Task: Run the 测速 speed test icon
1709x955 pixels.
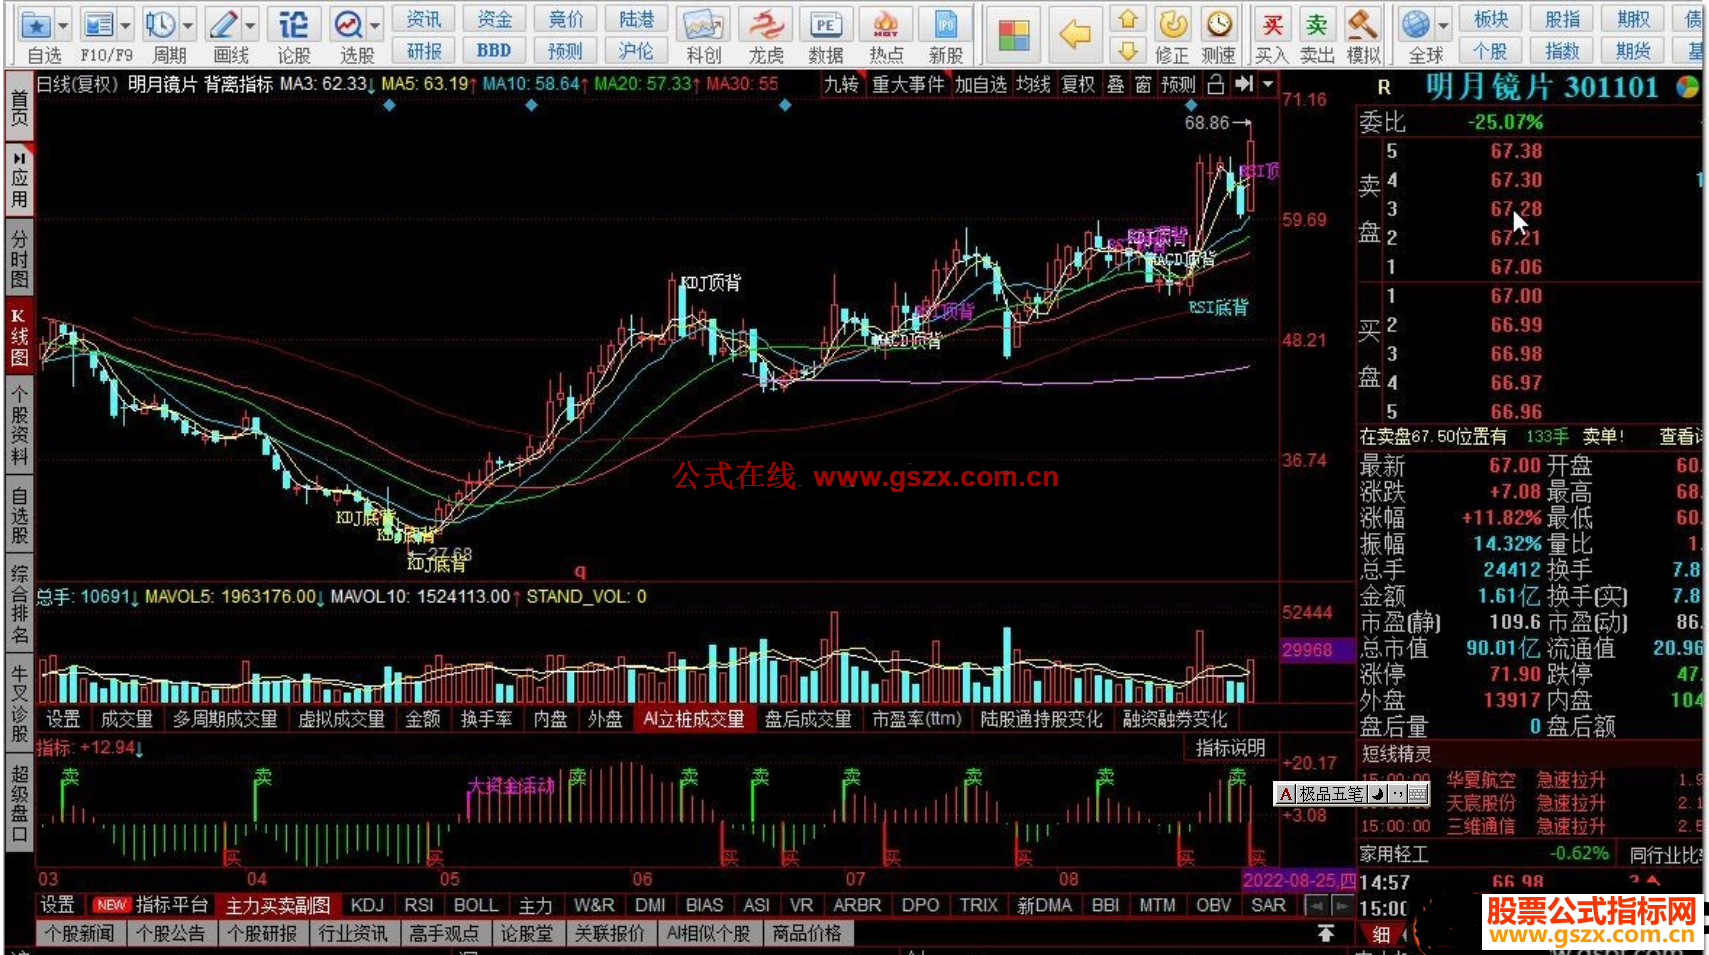Action: pyautogui.click(x=1218, y=25)
